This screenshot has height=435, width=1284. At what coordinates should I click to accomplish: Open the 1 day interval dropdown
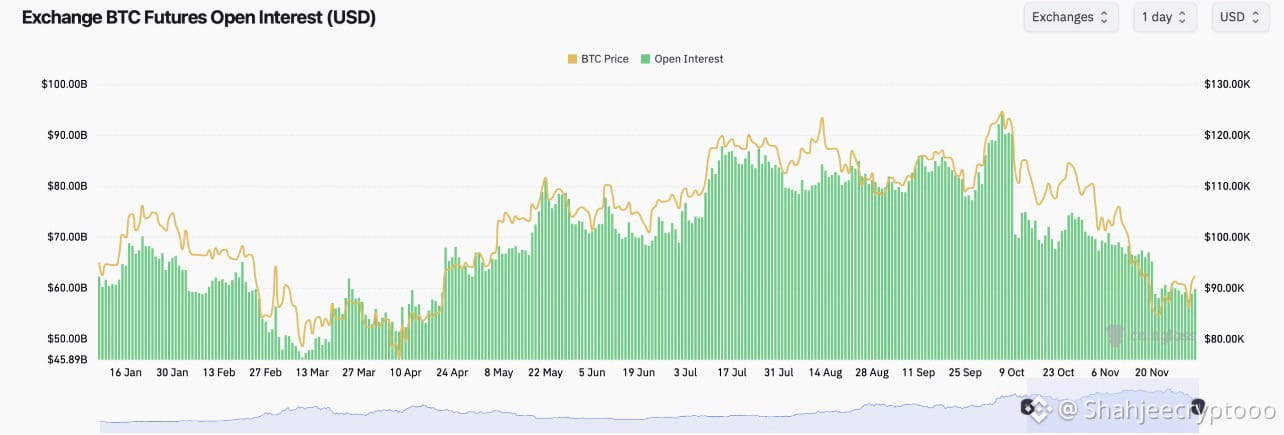pos(1165,17)
